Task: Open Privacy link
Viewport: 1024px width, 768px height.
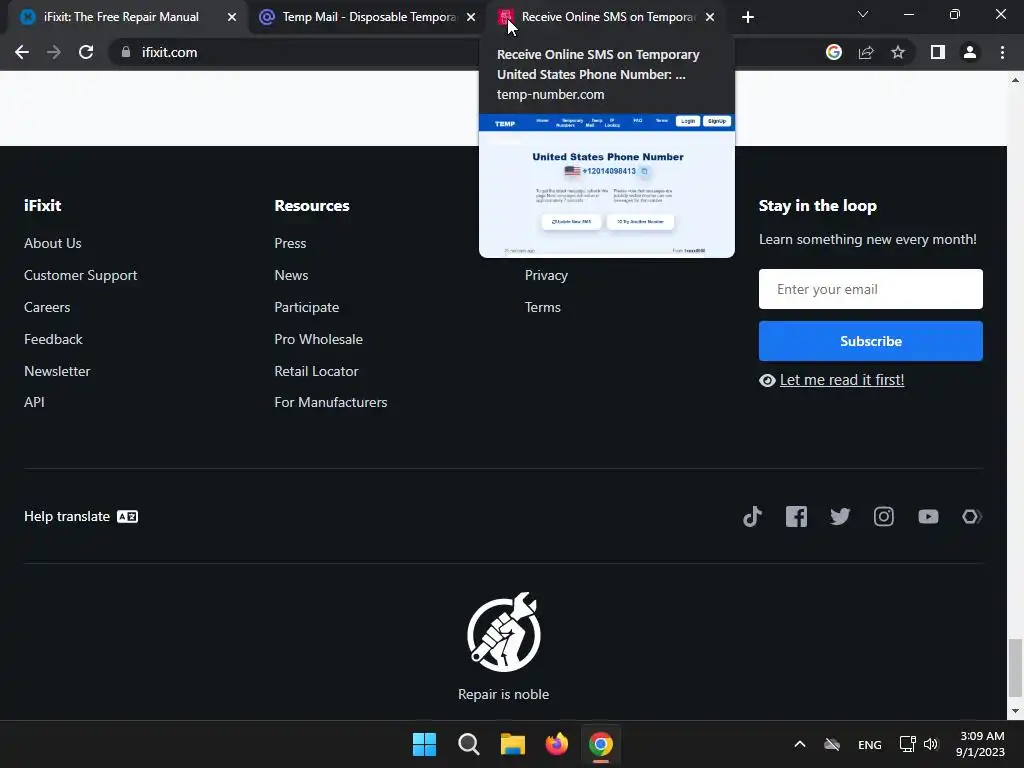Action: click(546, 276)
